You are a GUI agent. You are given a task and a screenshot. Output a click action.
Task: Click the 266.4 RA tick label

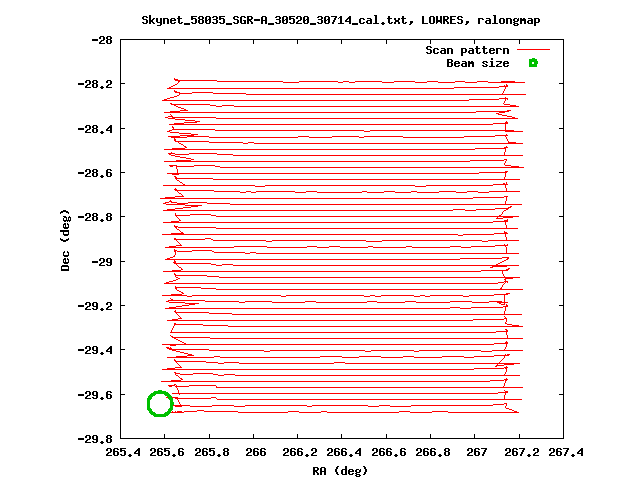point(344,452)
